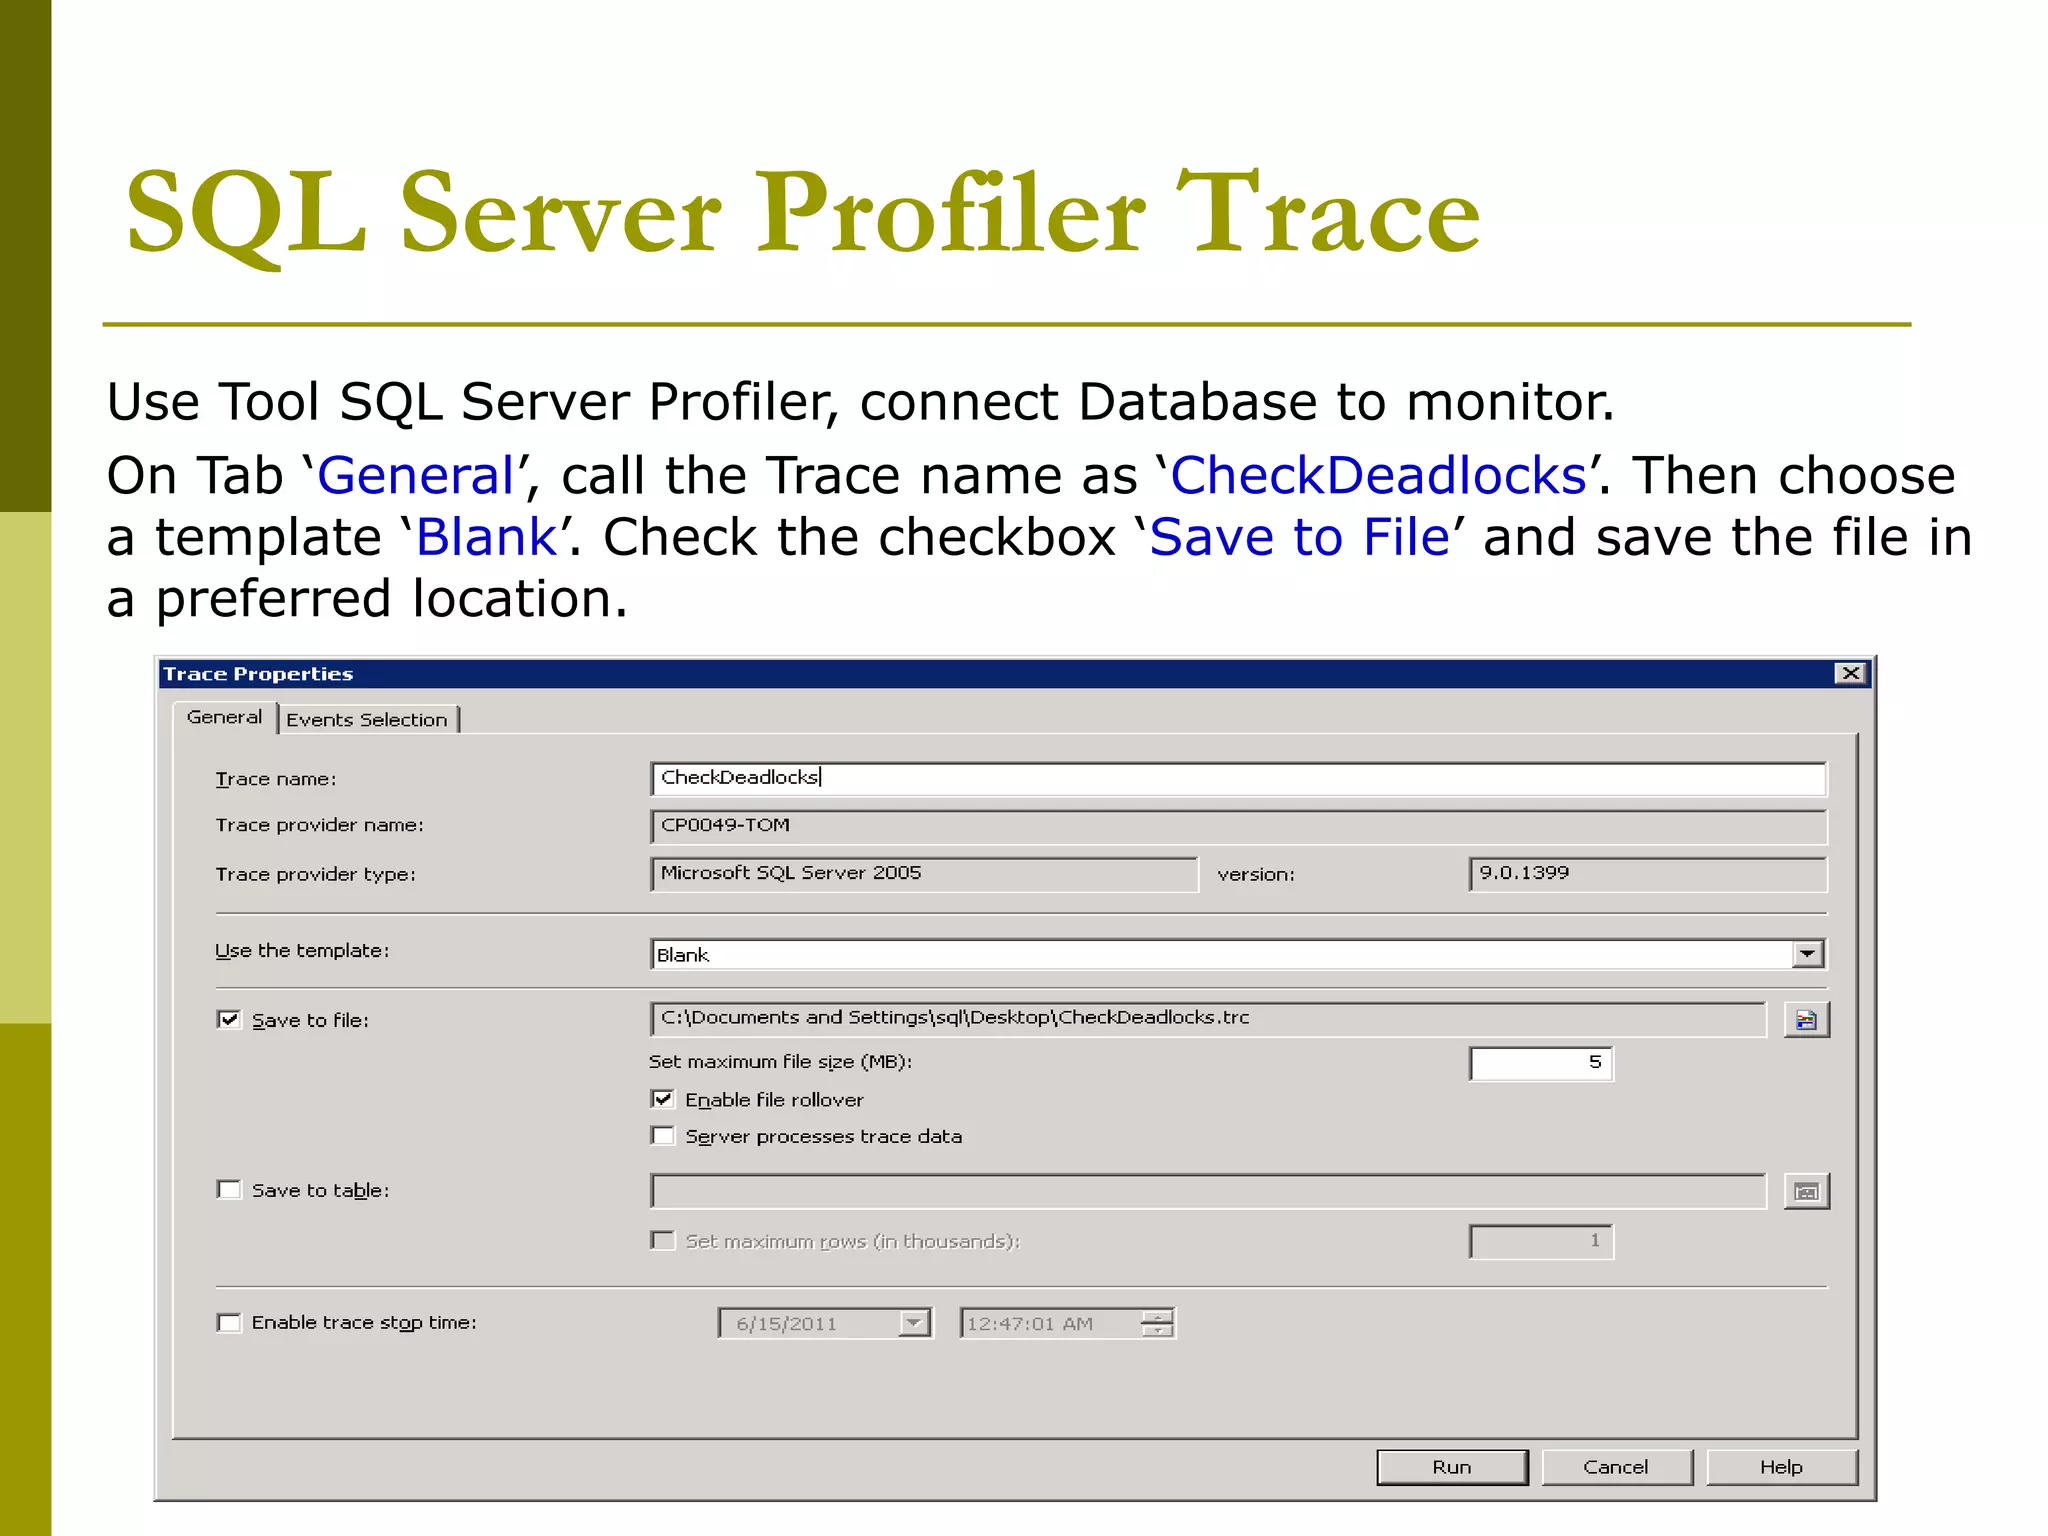Click the 'Trace provider name:' label
The width and height of the screenshot is (2048, 1536).
(x=319, y=825)
